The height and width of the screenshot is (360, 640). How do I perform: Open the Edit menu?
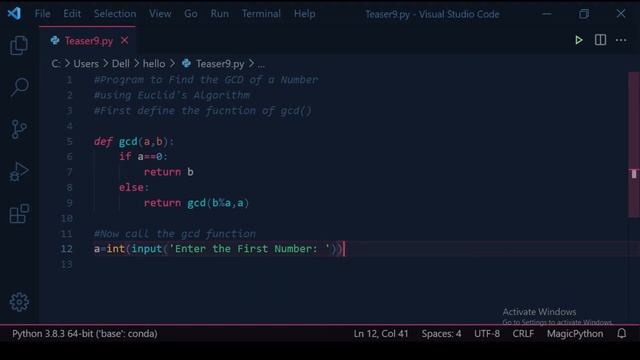point(72,14)
